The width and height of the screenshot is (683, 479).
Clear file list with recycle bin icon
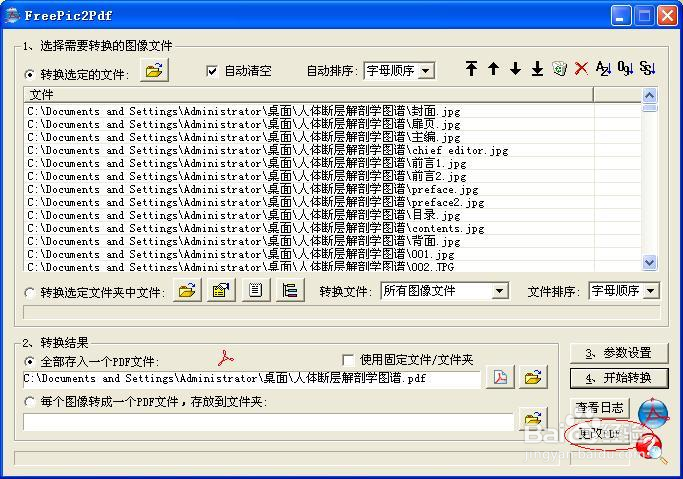point(560,69)
